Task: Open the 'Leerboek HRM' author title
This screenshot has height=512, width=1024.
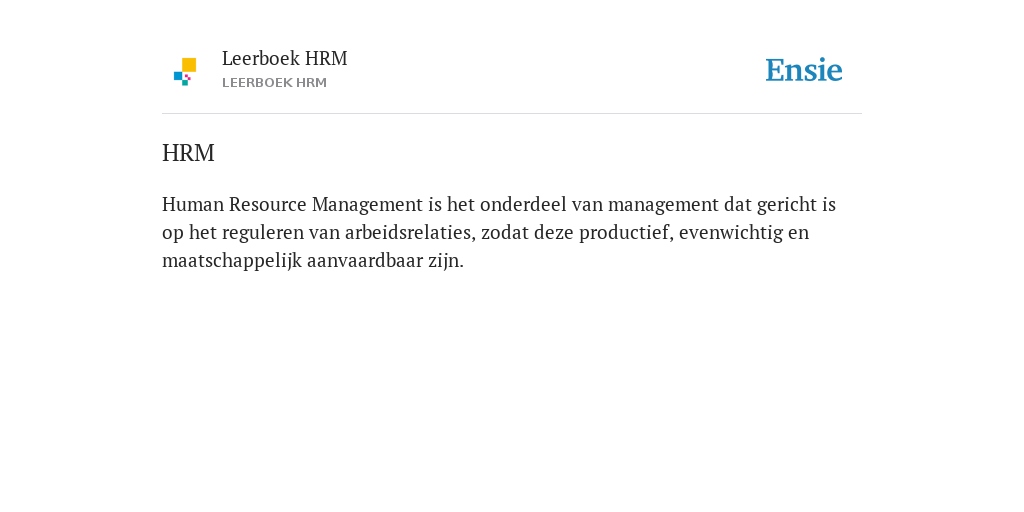Action: pos(285,59)
